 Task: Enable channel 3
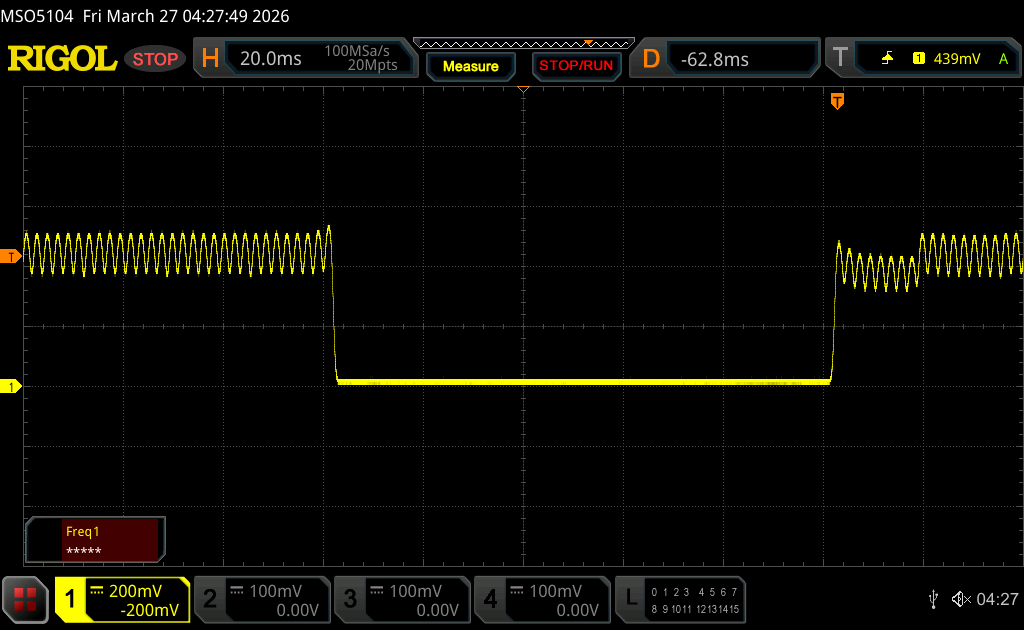[402, 599]
